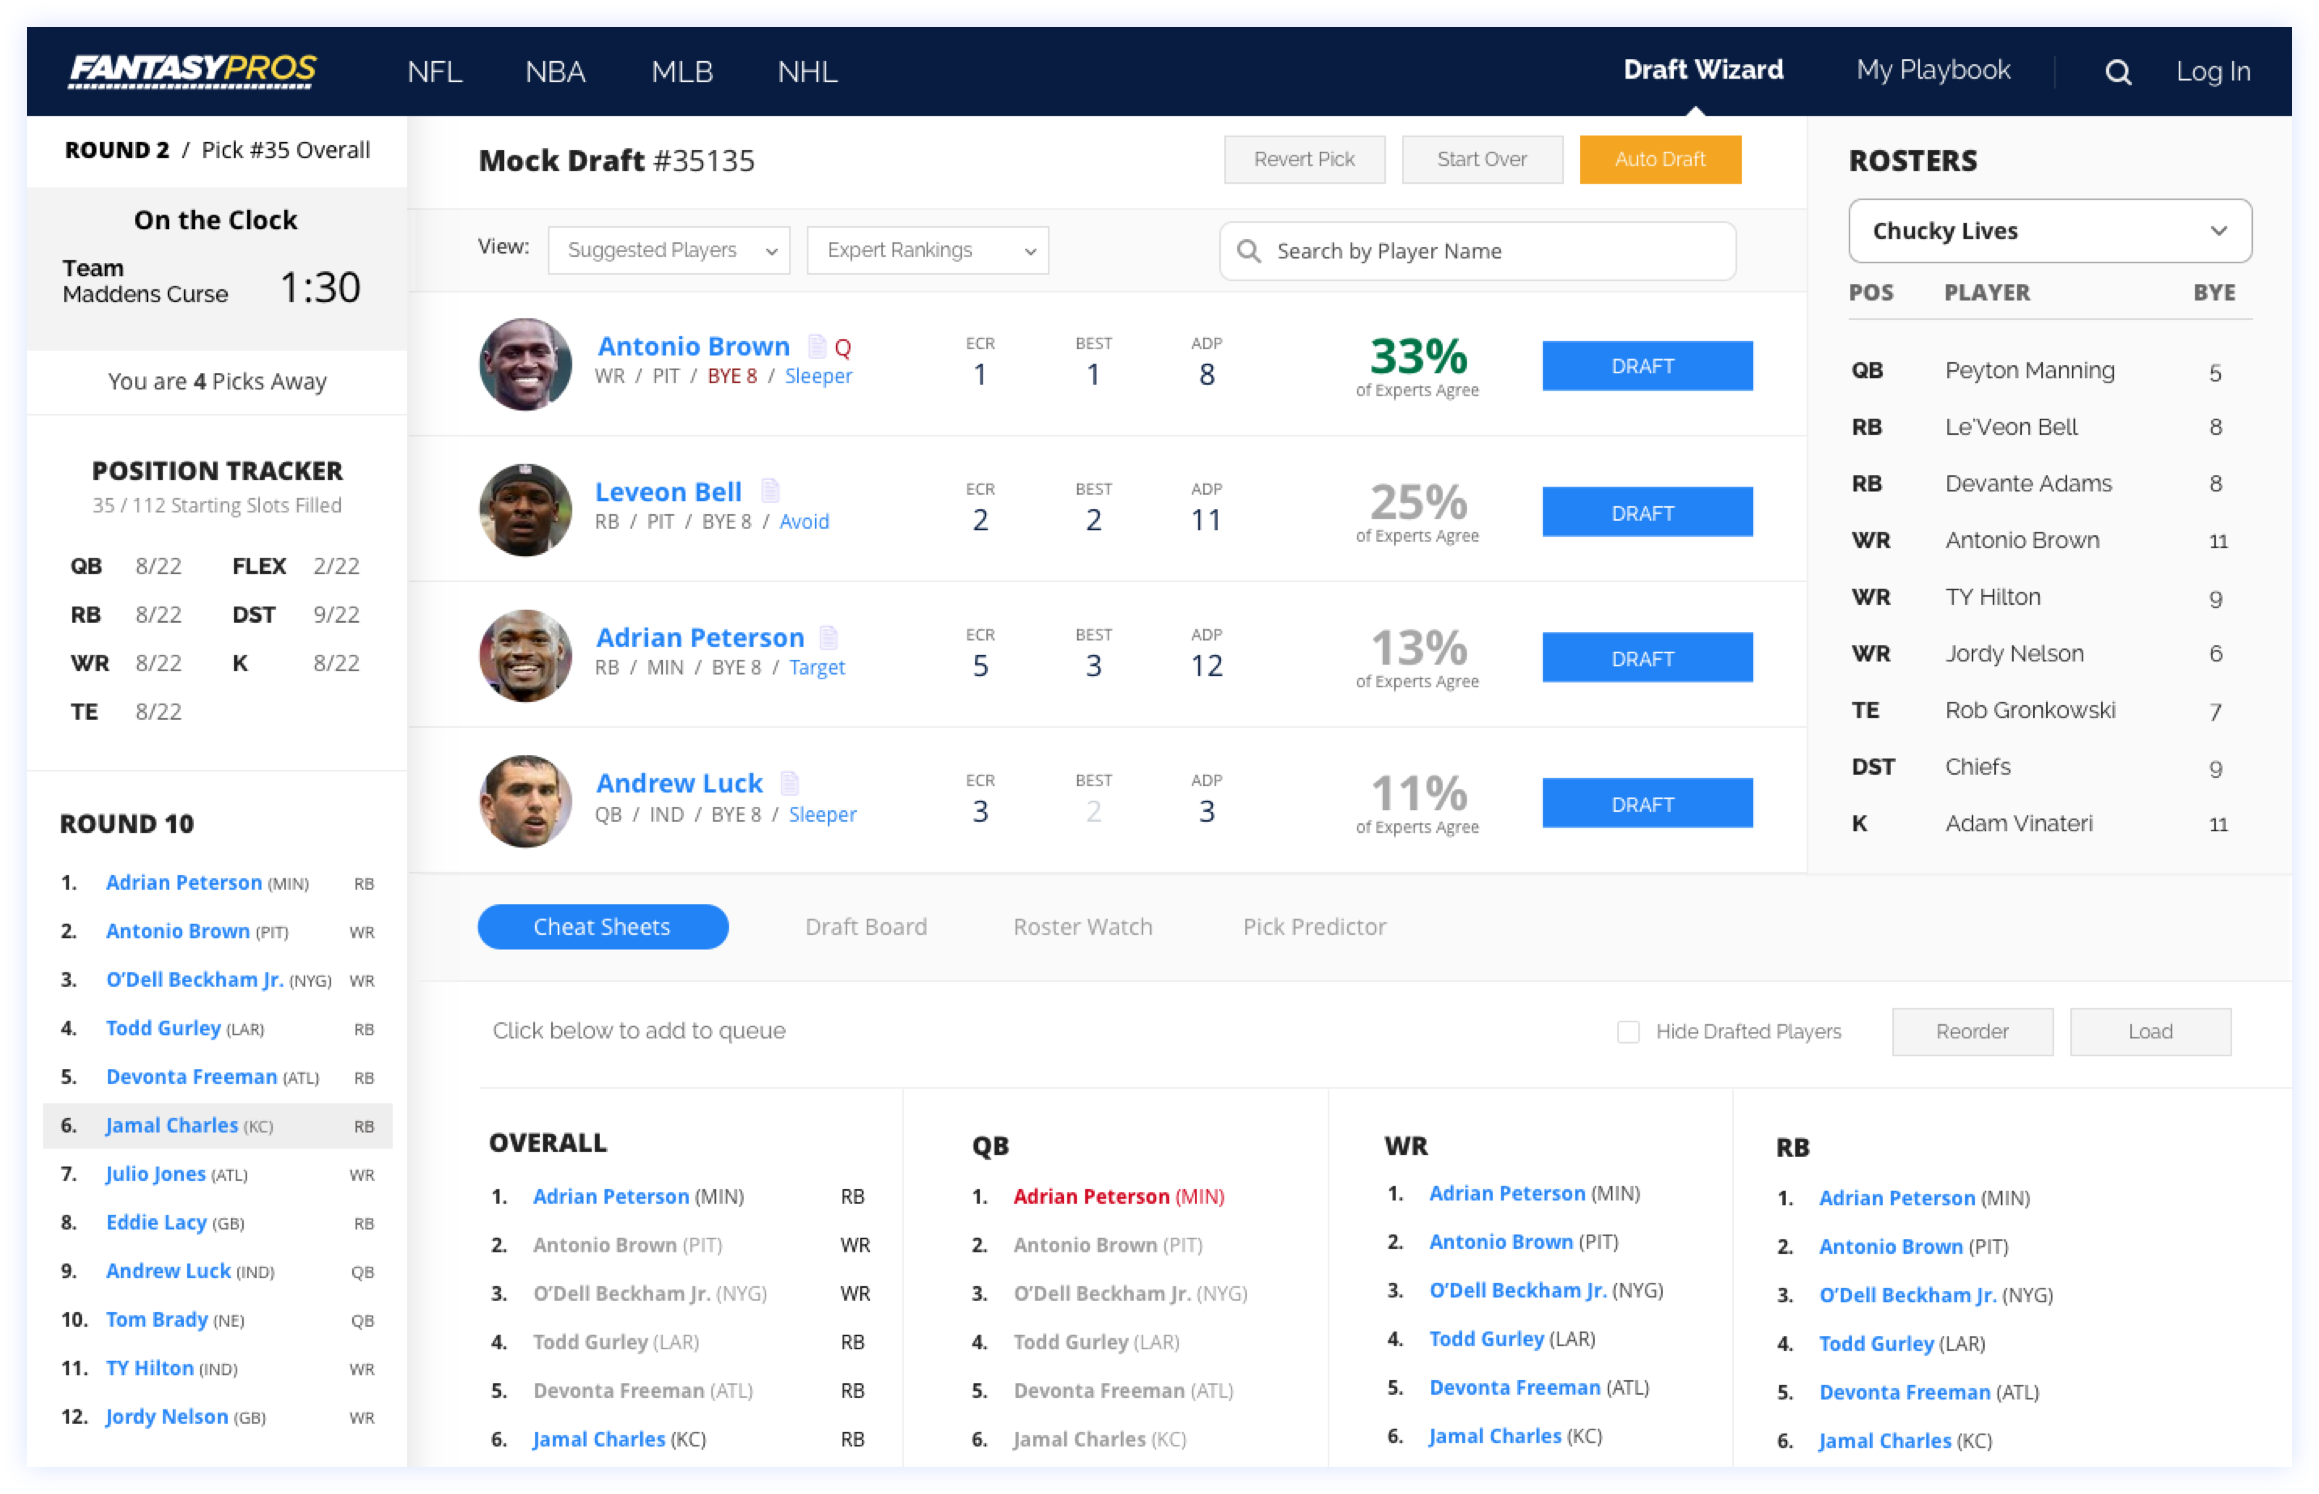
Task: Click the Revert Pick button
Action: pos(1304,160)
